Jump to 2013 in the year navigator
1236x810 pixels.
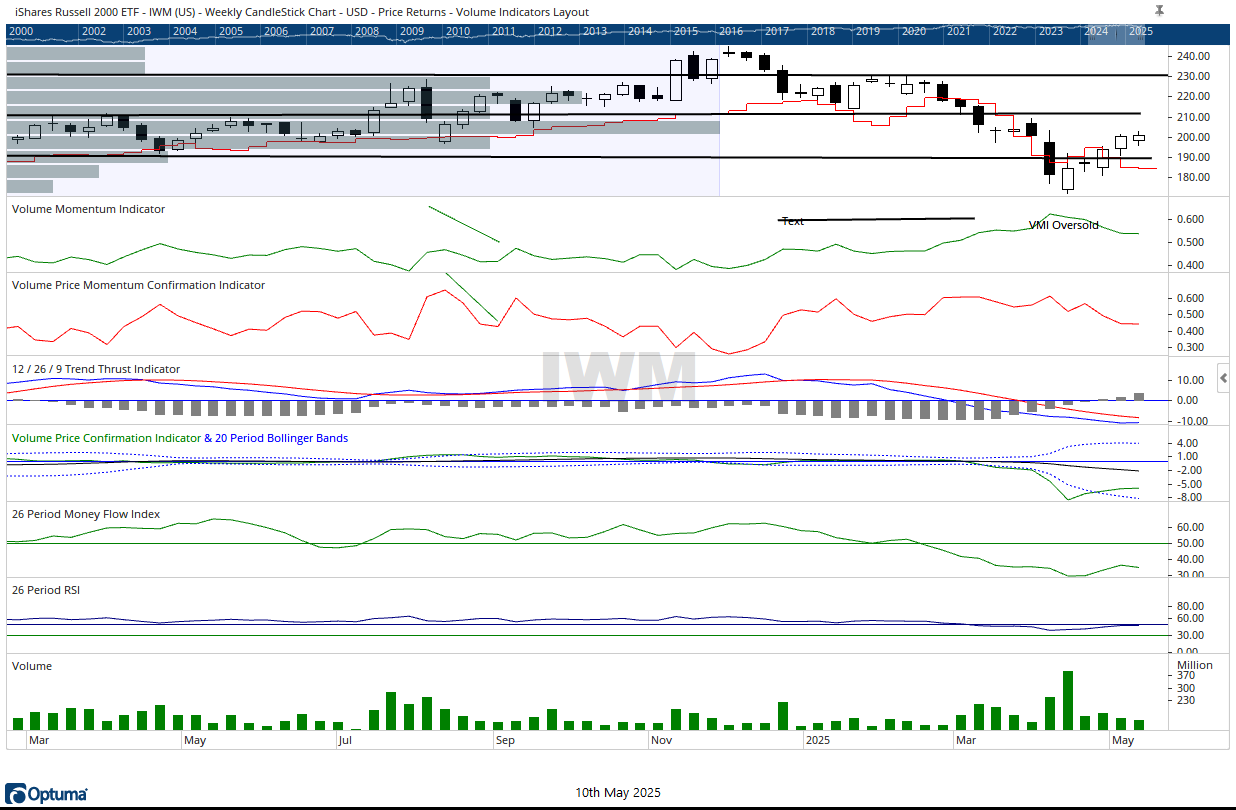click(x=594, y=31)
